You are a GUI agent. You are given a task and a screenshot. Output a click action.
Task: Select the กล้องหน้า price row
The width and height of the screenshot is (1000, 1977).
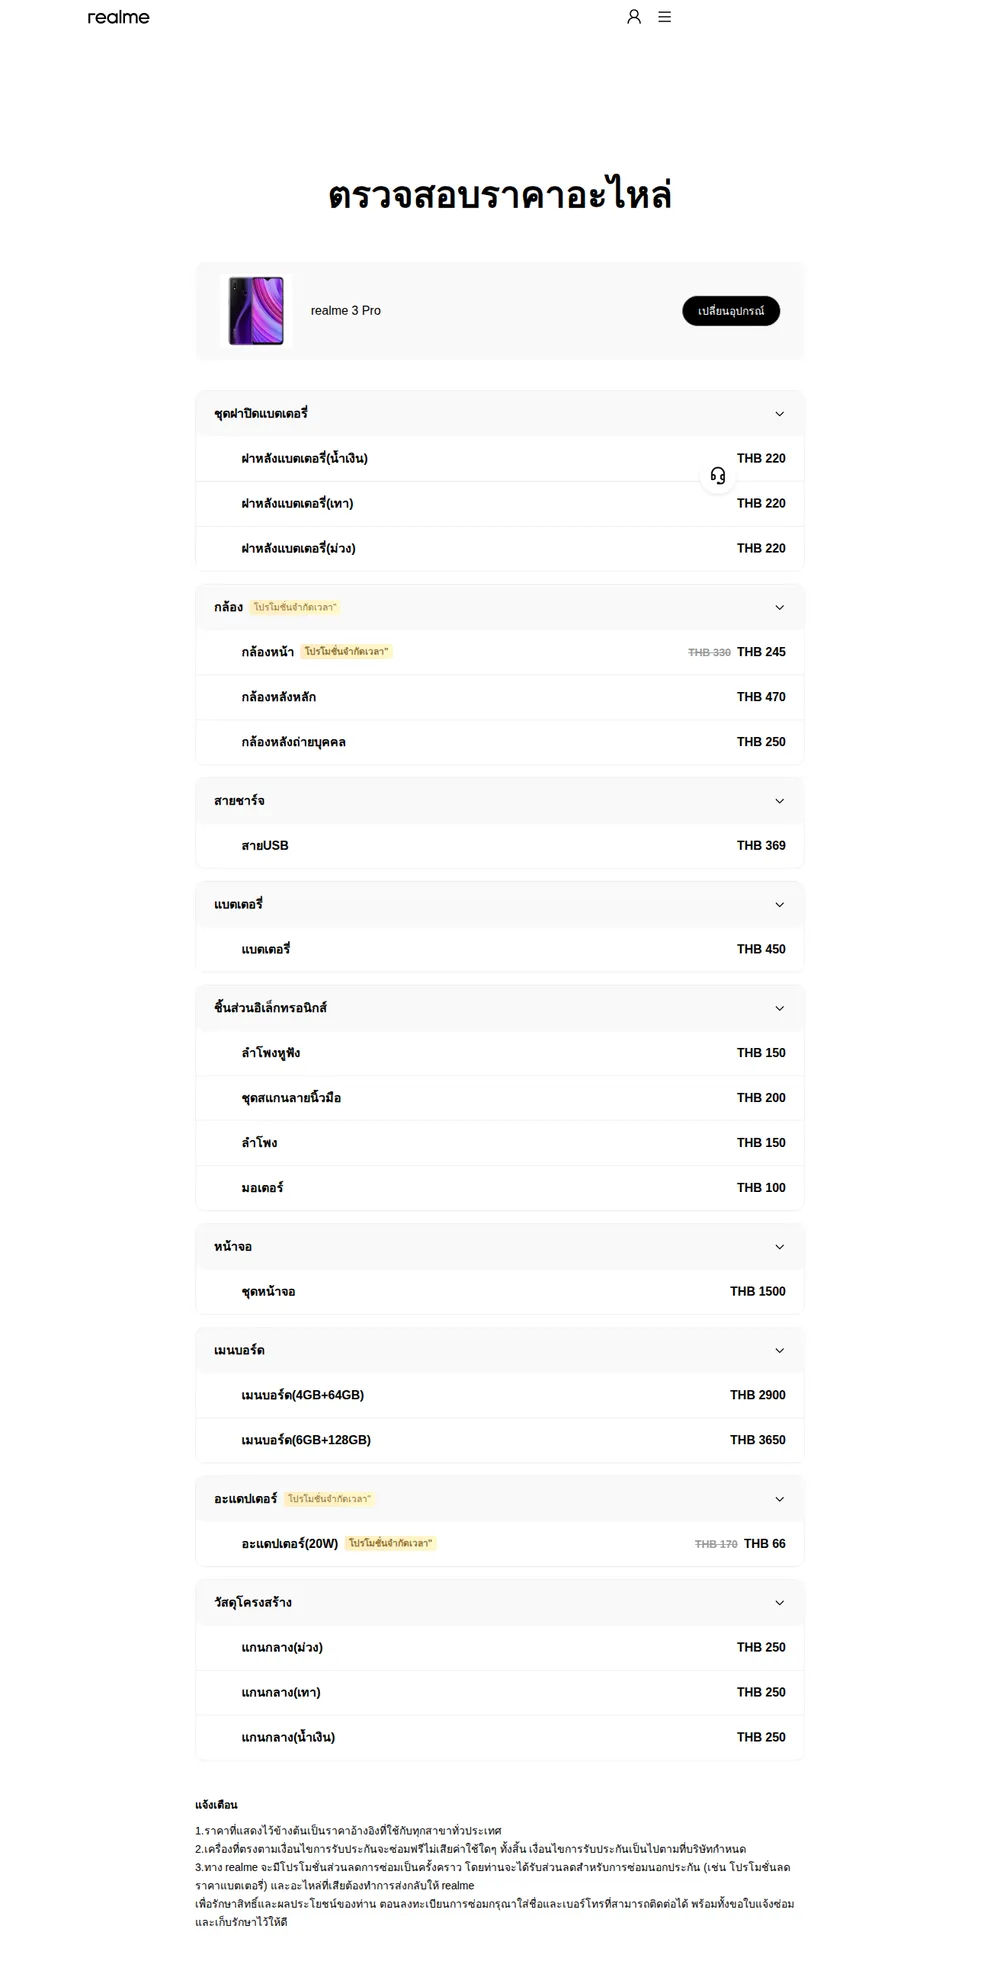pos(500,652)
